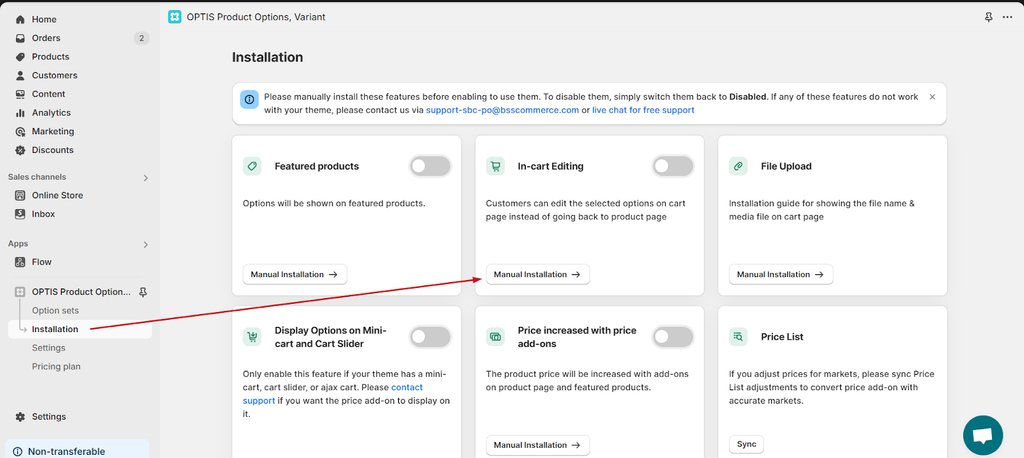Screen dimensions: 1024x458
Task: Open Option sets in the sidebar
Action: click(x=56, y=310)
